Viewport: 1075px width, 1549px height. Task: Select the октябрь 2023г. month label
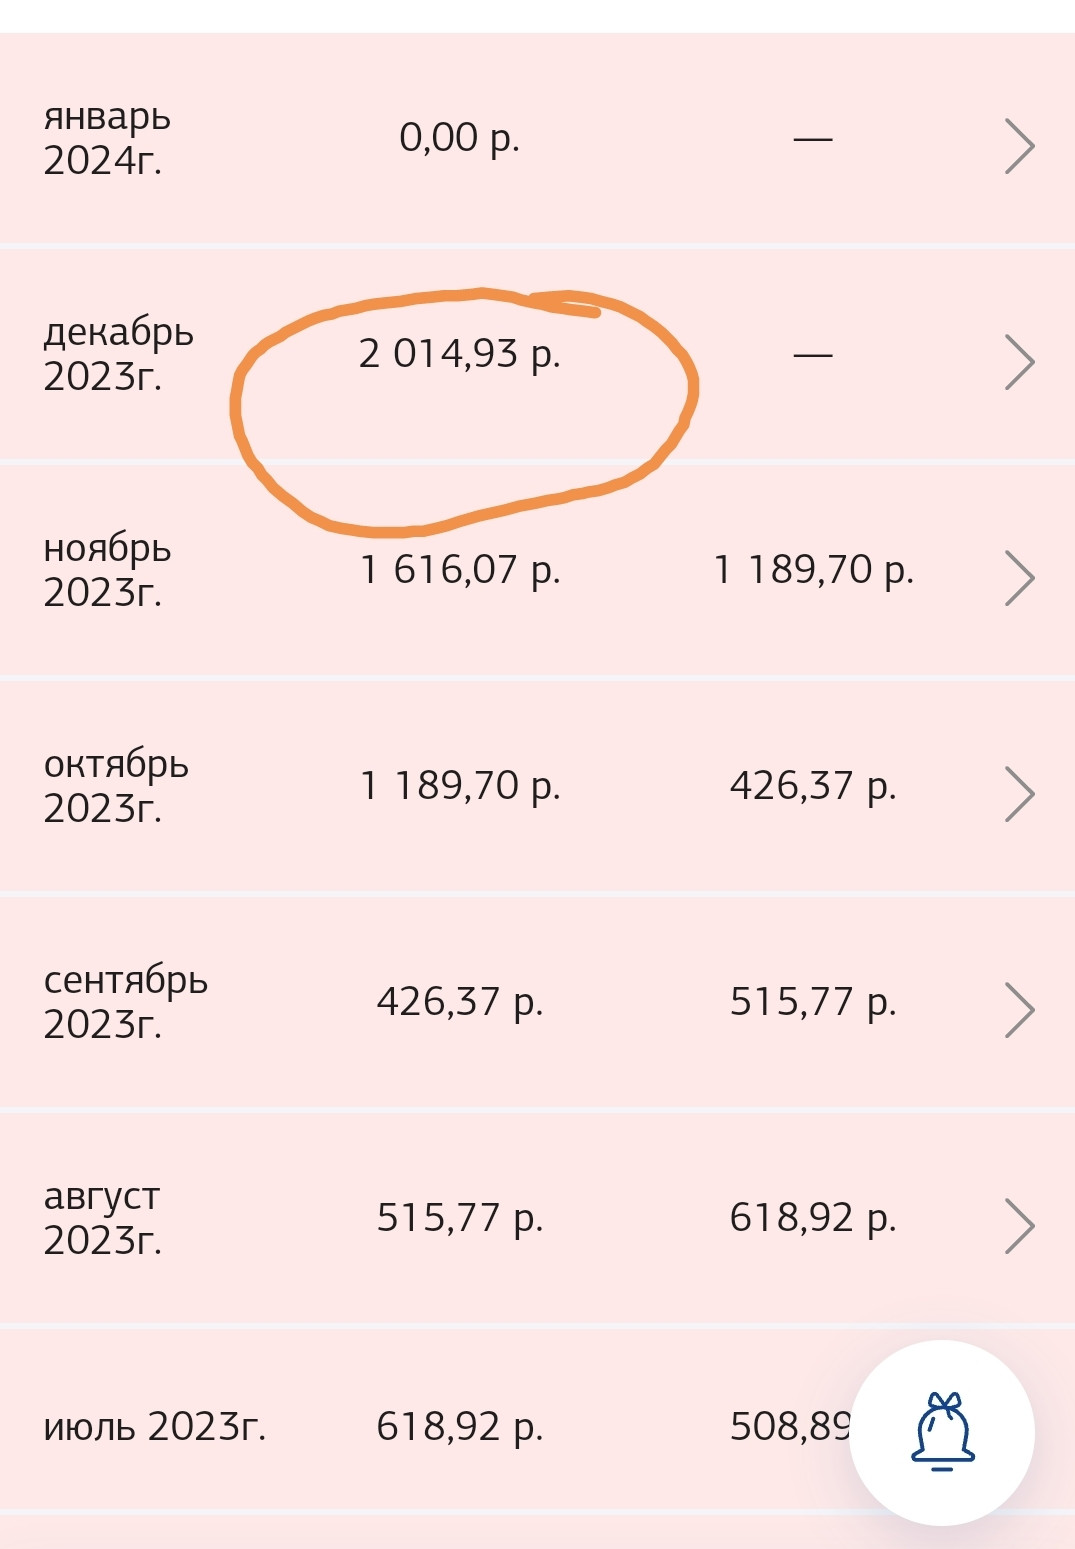click(116, 786)
